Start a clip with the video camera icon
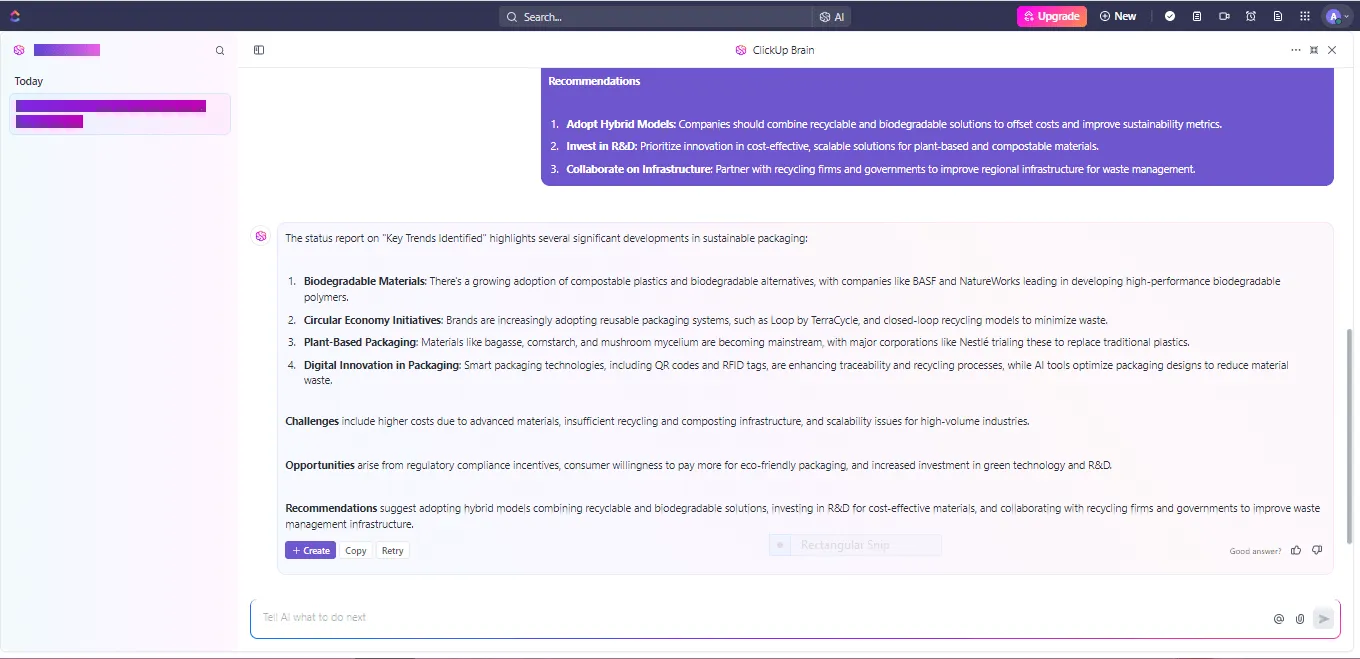This screenshot has height=659, width=1360. [x=1224, y=16]
